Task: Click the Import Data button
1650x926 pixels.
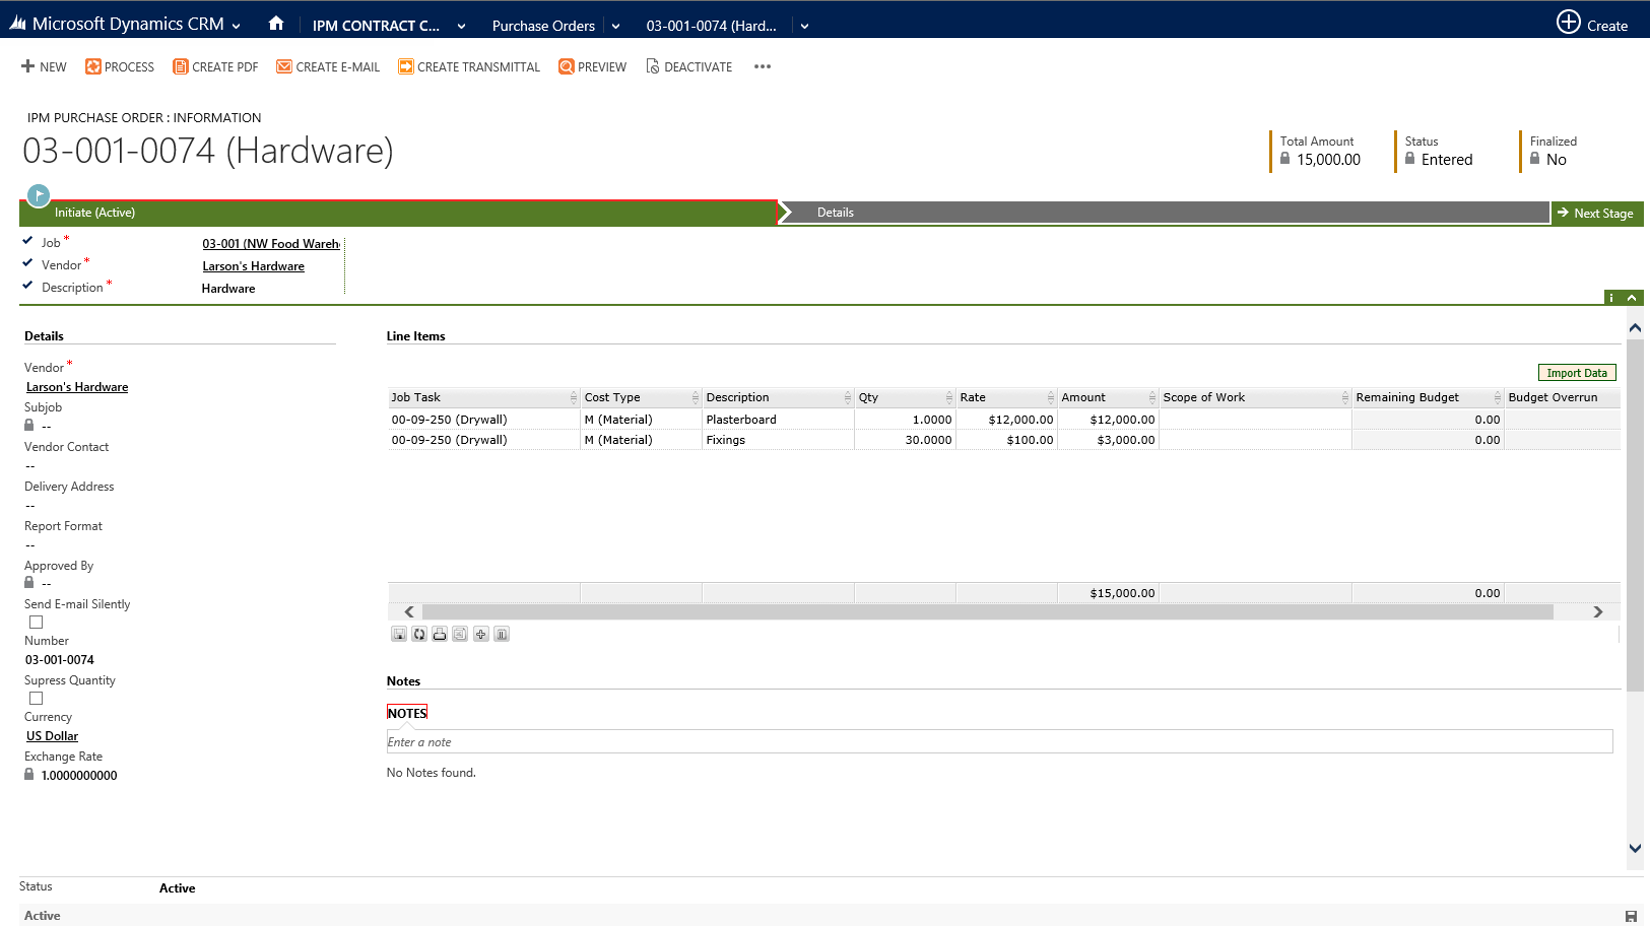Action: 1576,371
